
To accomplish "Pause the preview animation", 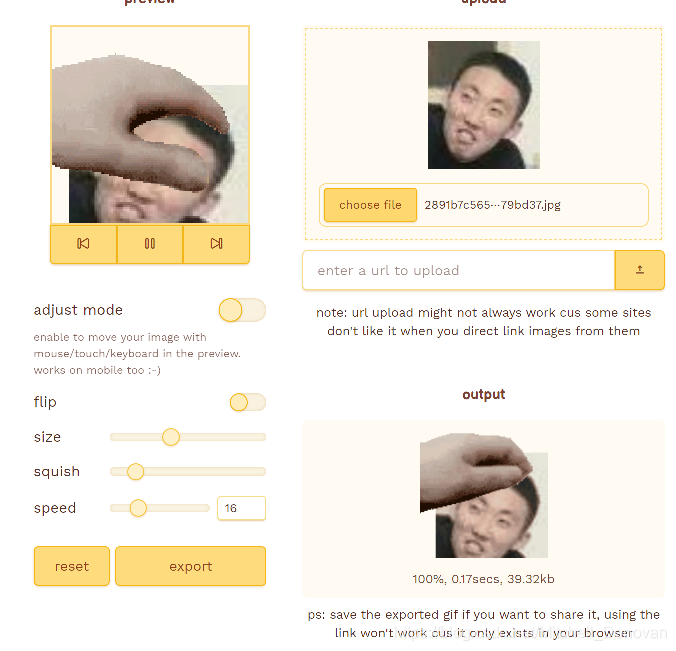I will 150,244.
